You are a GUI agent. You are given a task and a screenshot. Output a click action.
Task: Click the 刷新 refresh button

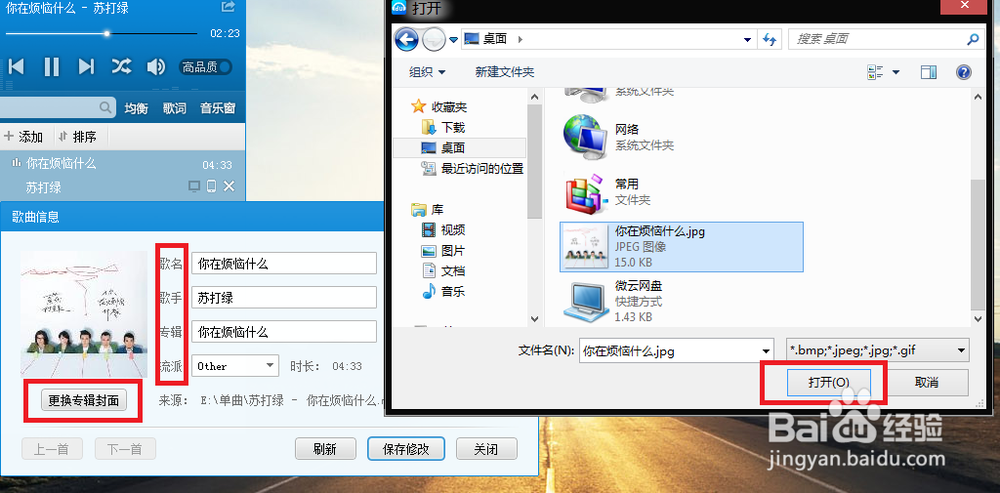pos(325,449)
